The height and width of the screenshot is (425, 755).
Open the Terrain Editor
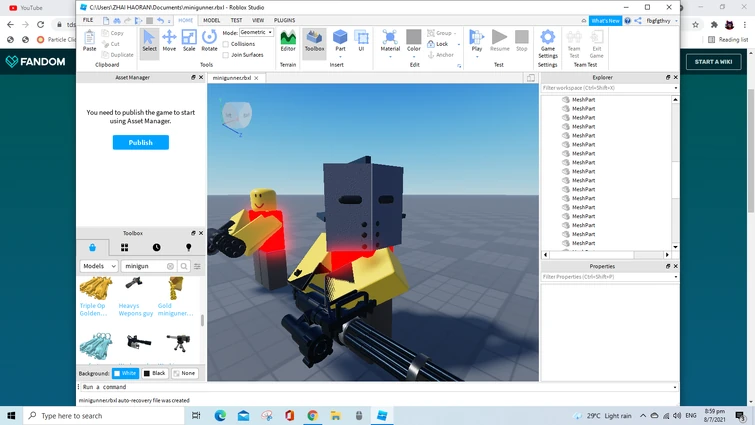[x=288, y=40]
